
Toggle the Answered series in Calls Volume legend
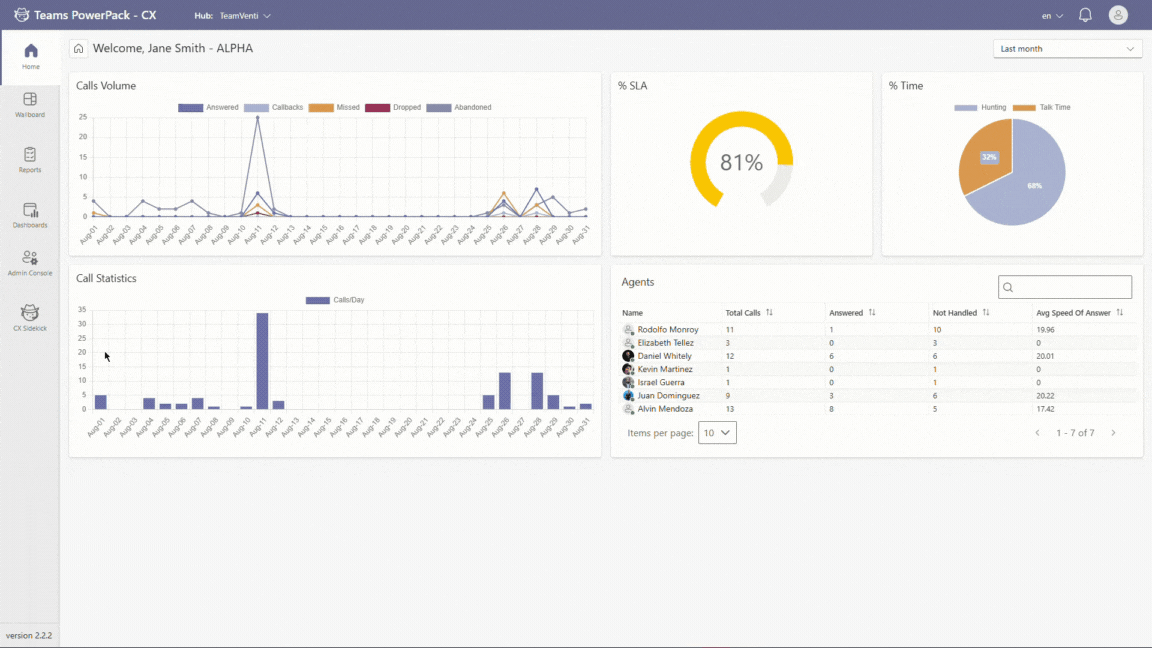(x=208, y=107)
